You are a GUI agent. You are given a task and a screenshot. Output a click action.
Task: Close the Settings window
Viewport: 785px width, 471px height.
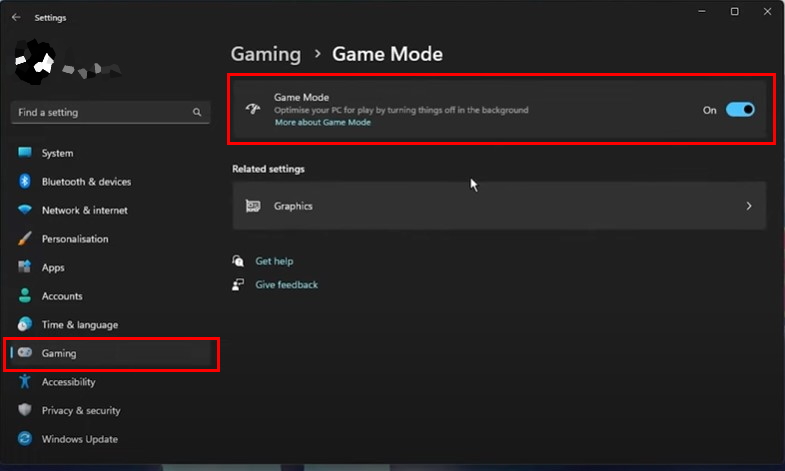pyautogui.click(x=767, y=11)
